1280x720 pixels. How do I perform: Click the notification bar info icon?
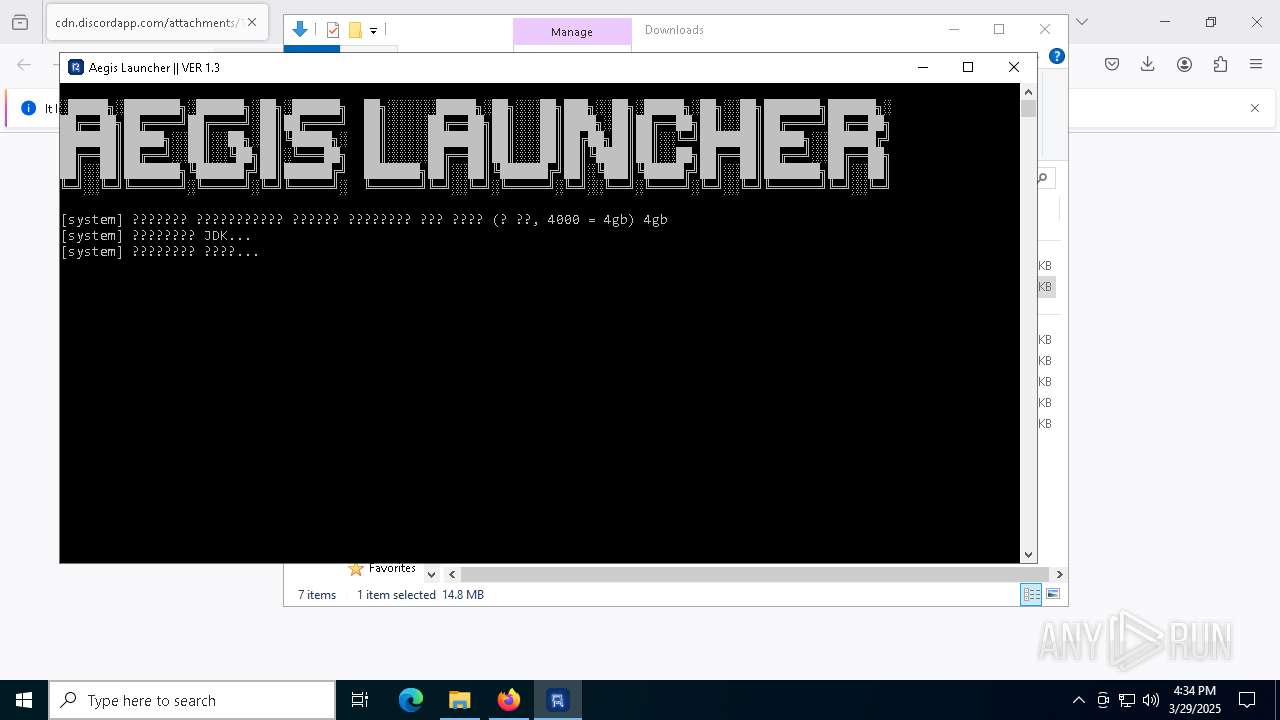tap(28, 108)
